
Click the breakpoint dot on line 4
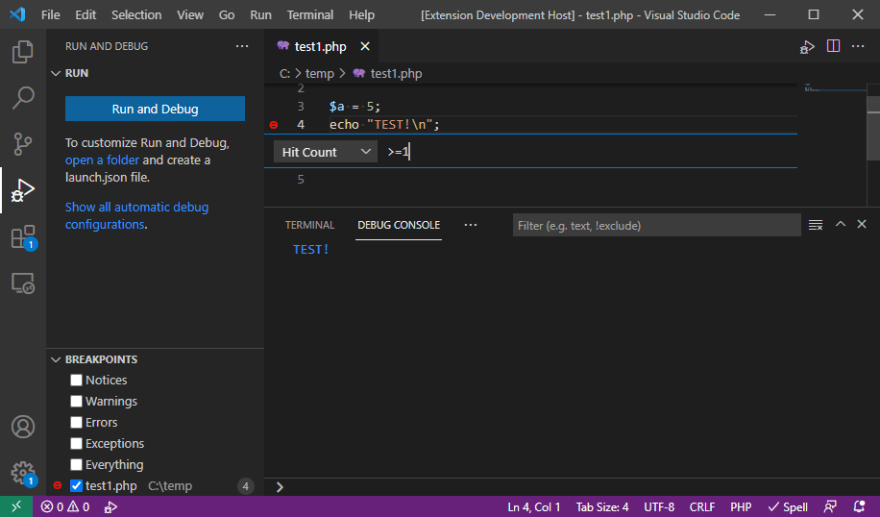click(274, 125)
